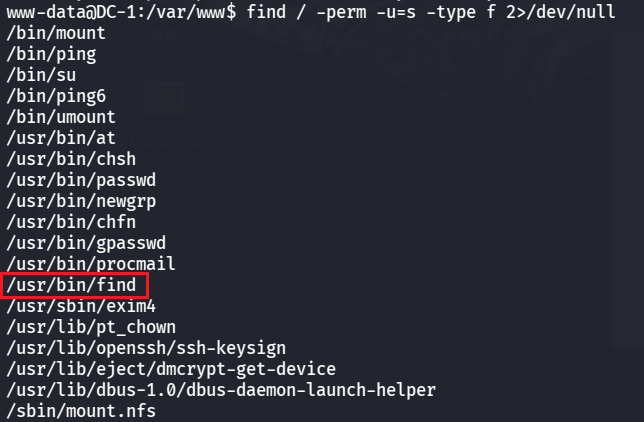Click the /bin/umount output line
The width and height of the screenshot is (644, 422).
pyautogui.click(x=61, y=116)
